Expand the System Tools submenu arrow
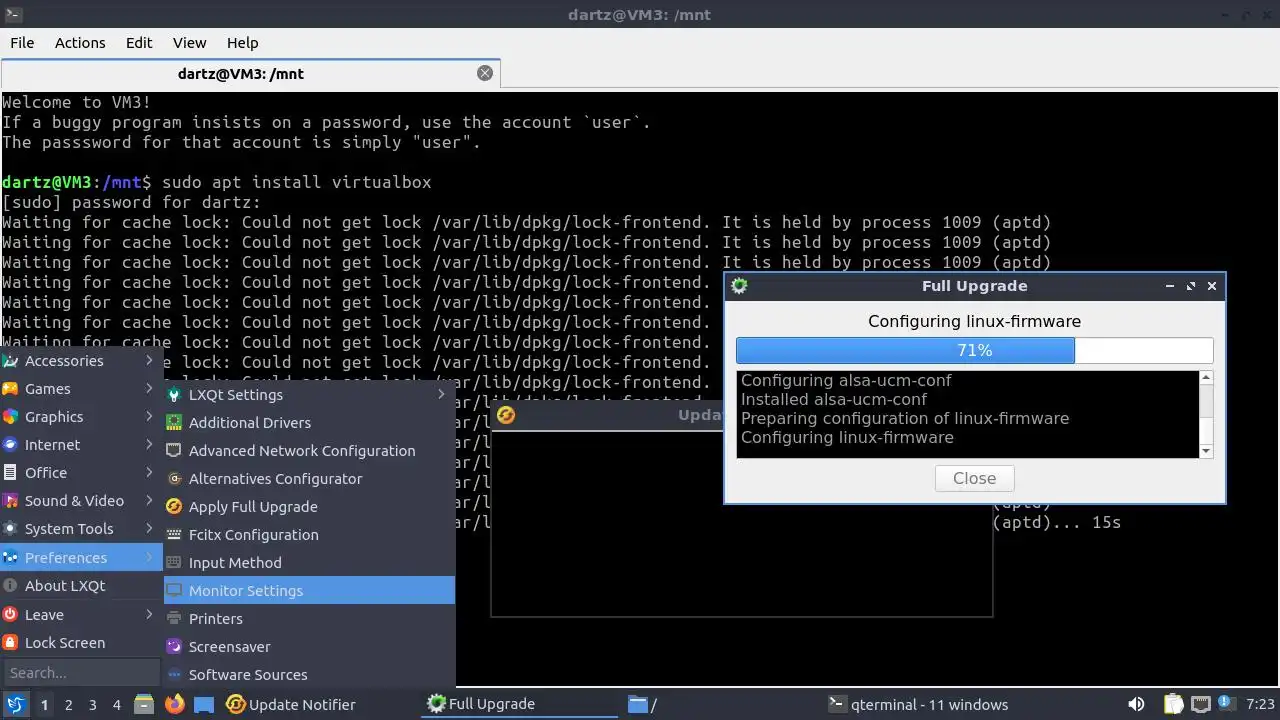The image size is (1280, 720). point(149,529)
